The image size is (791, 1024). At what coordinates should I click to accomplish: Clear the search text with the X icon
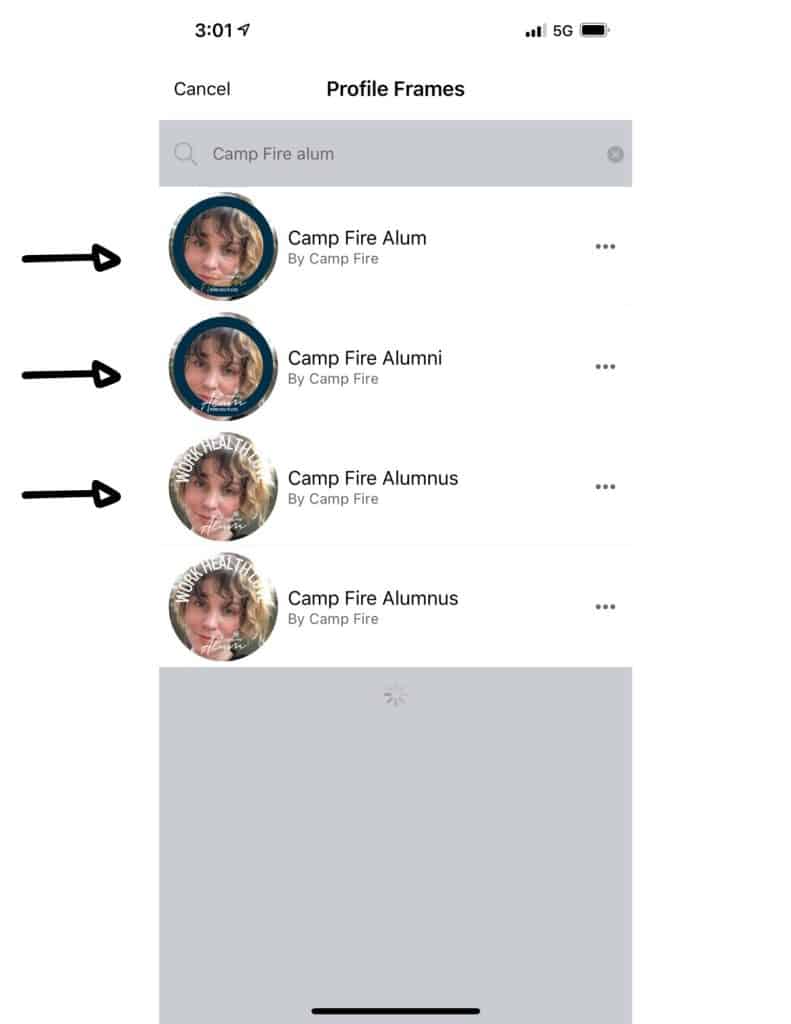point(615,154)
